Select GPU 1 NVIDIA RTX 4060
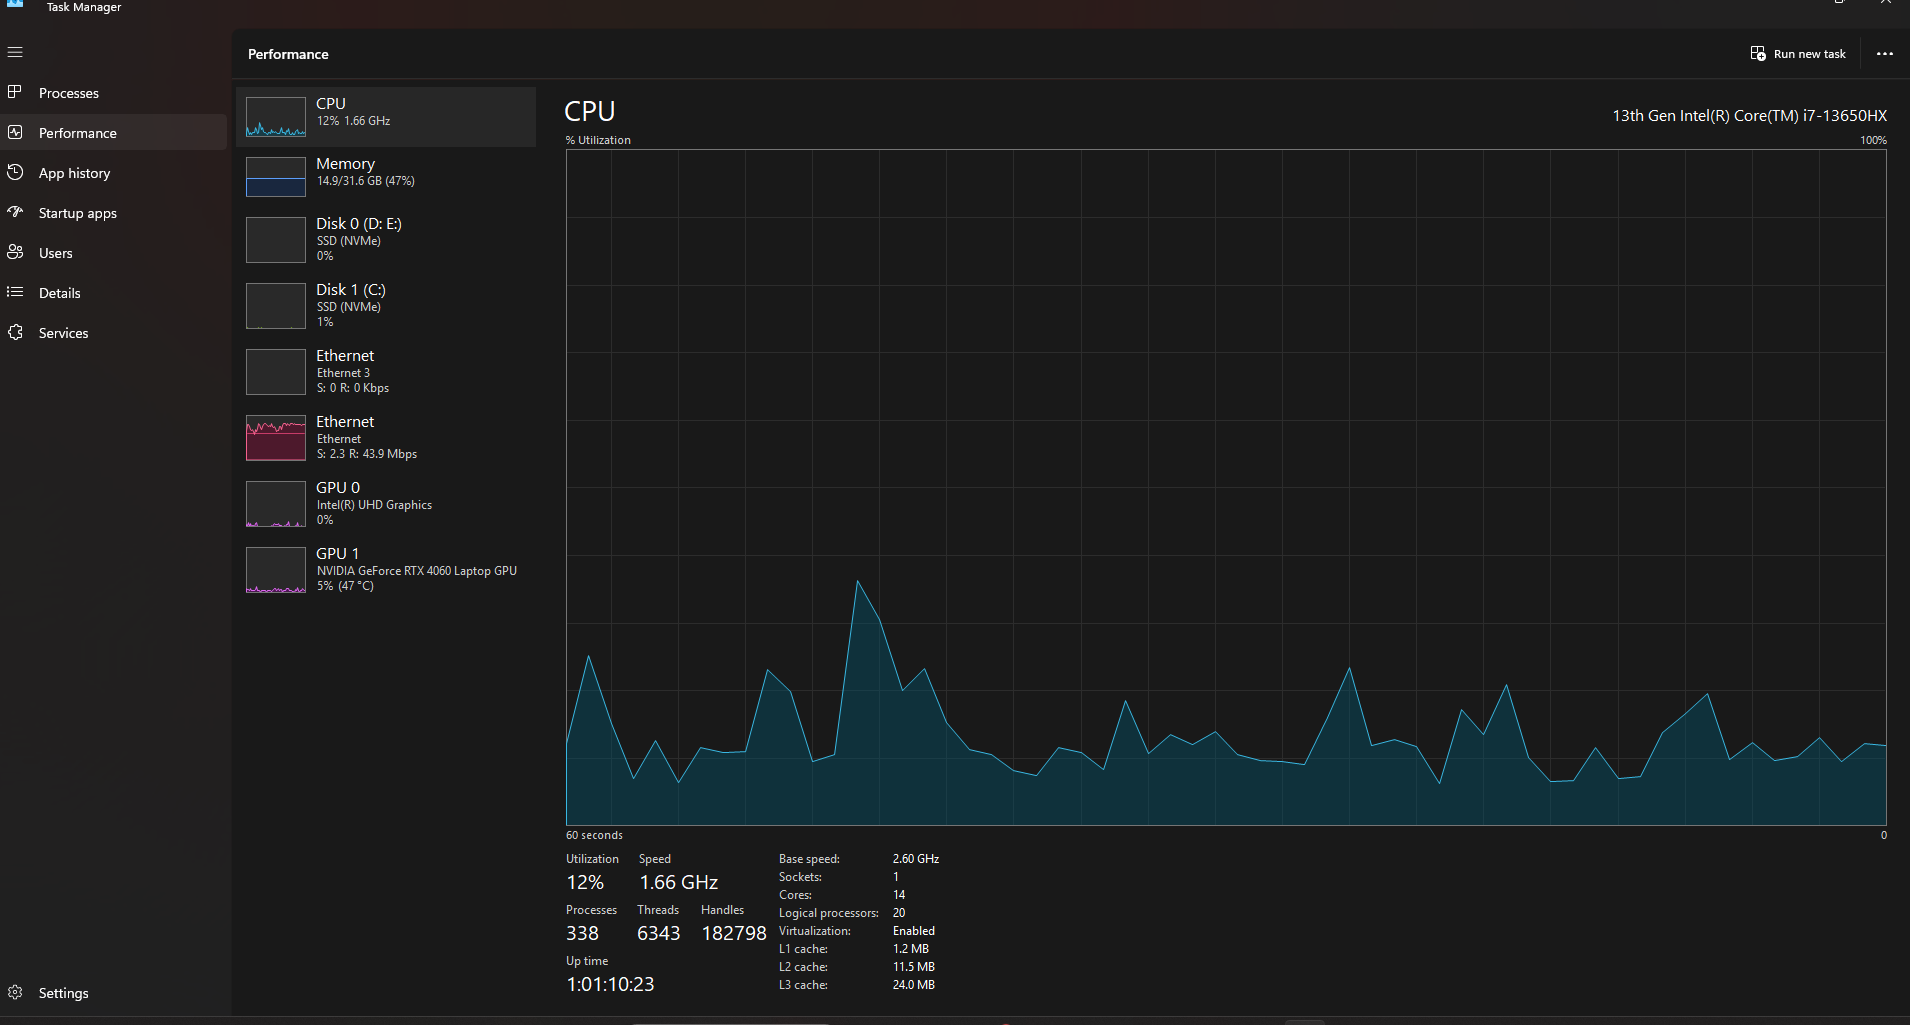The image size is (1910, 1025). [386, 569]
